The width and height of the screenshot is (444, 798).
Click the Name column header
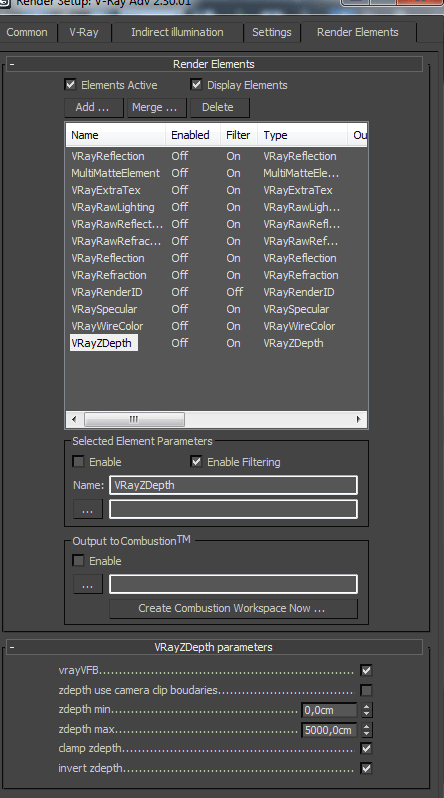click(116, 135)
